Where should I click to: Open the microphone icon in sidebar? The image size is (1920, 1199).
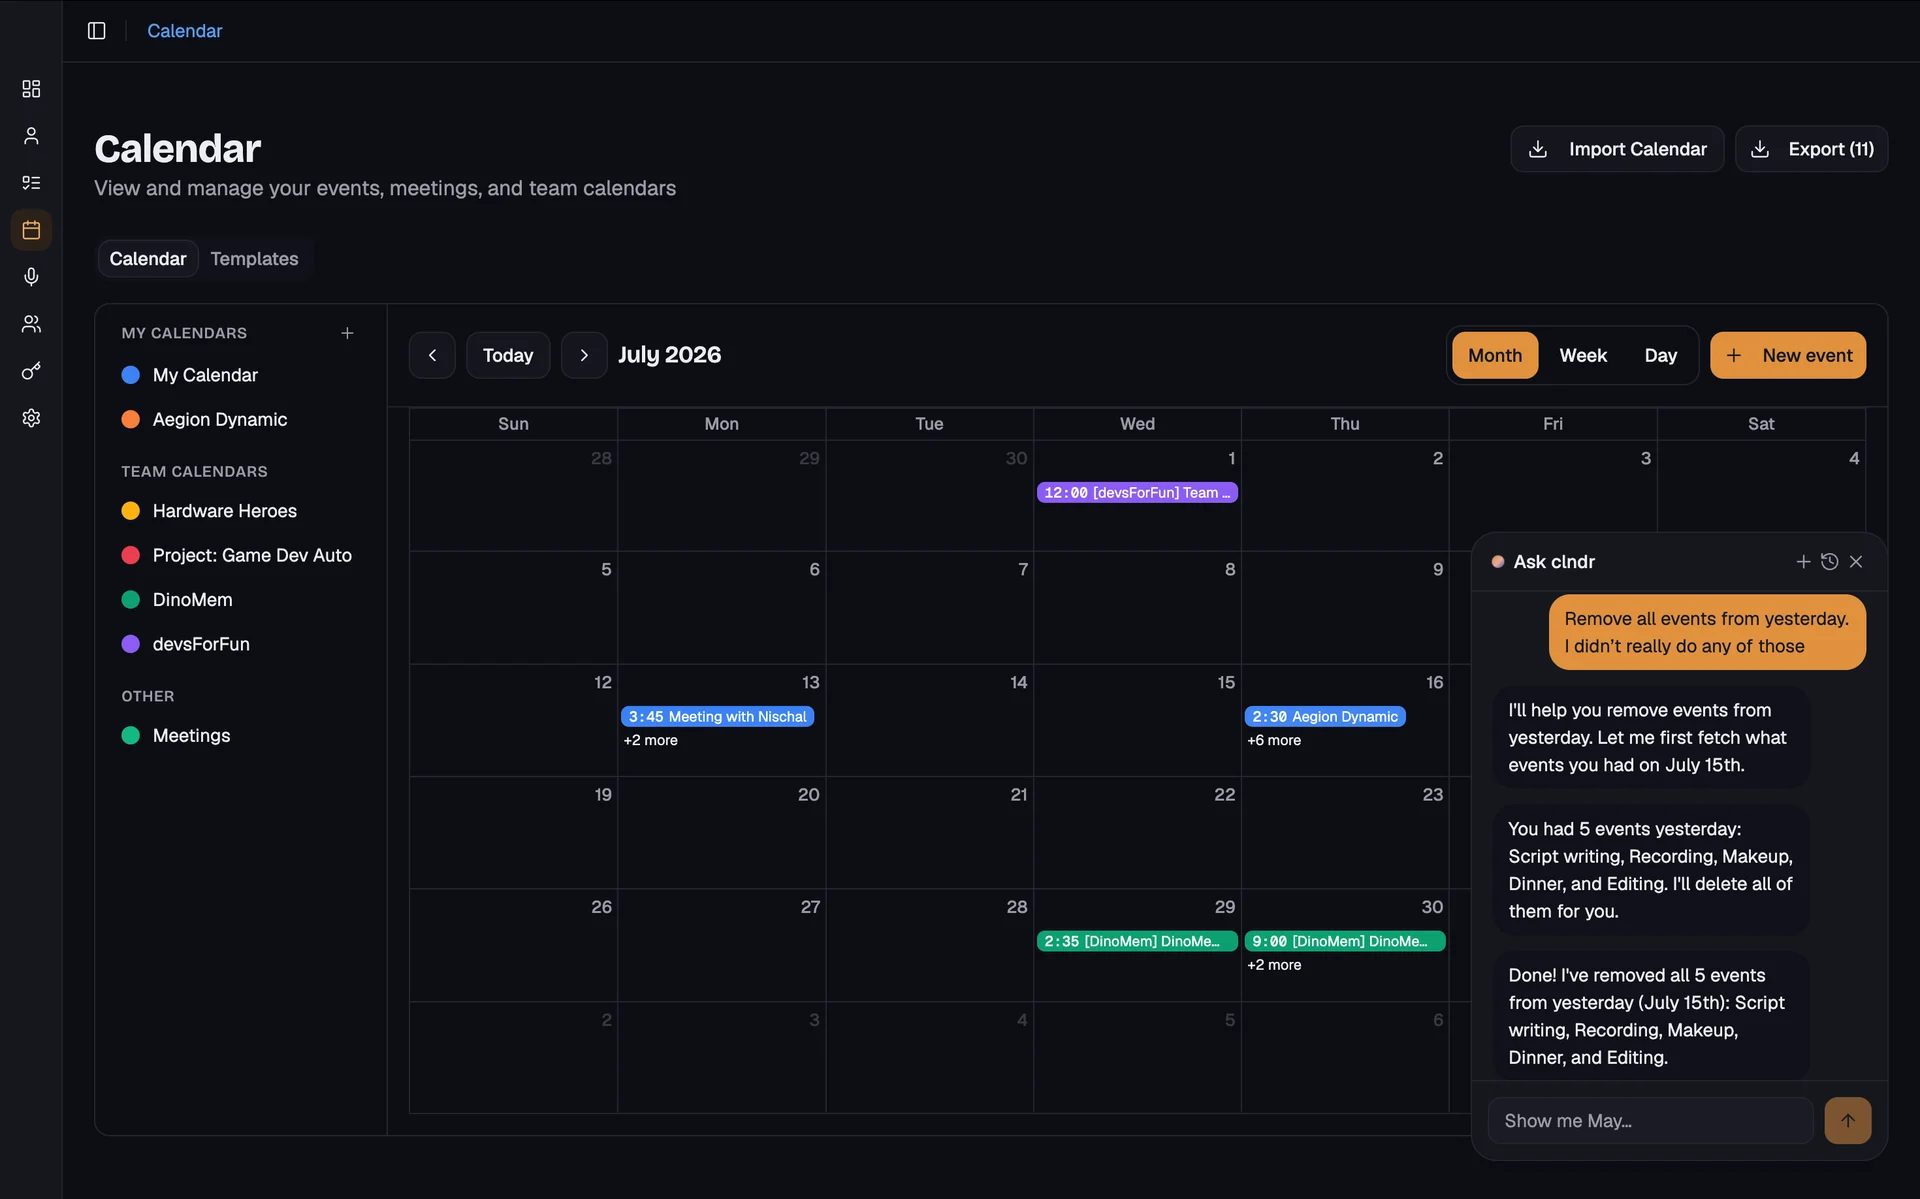click(31, 277)
